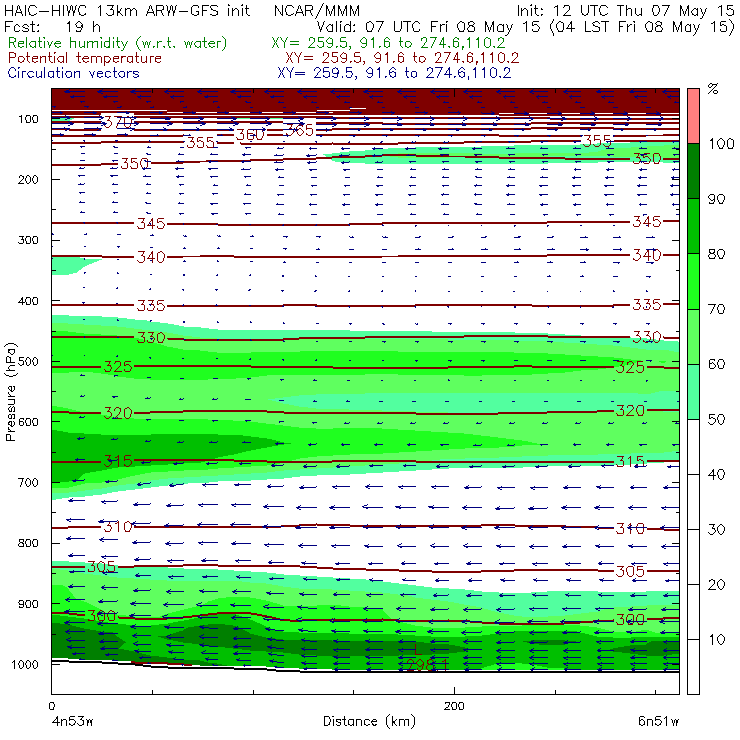
Task: Click the red XY= 259.5, 91.6 coordinates line
Action: click(402, 58)
